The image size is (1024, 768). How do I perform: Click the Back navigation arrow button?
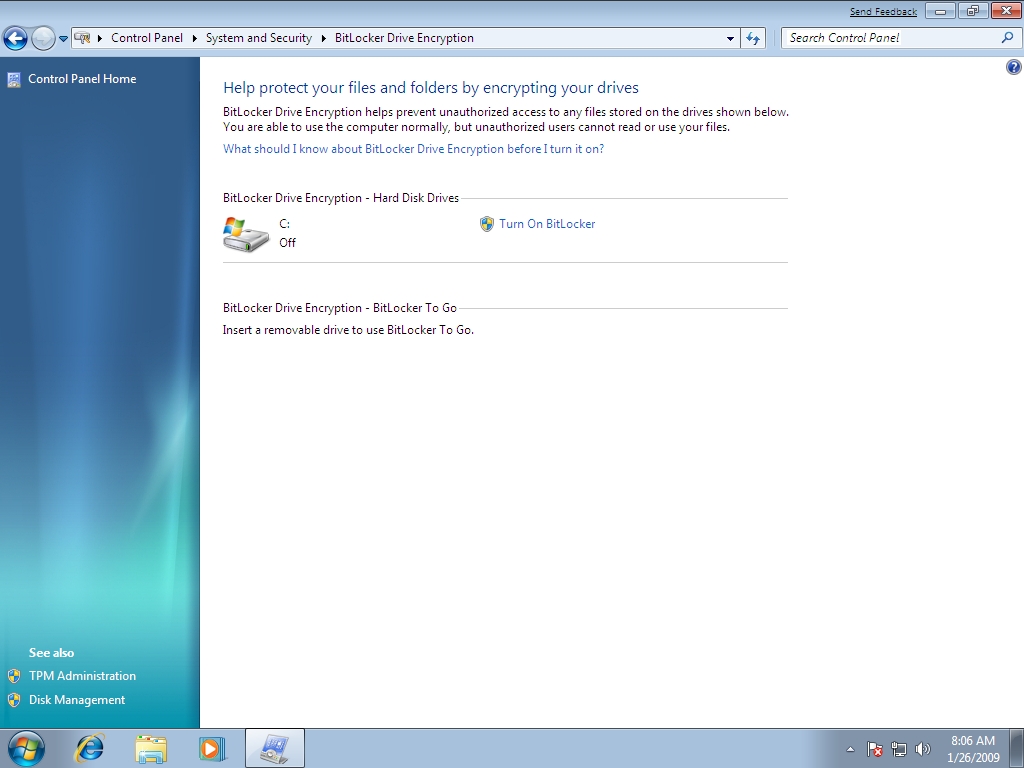point(16,38)
